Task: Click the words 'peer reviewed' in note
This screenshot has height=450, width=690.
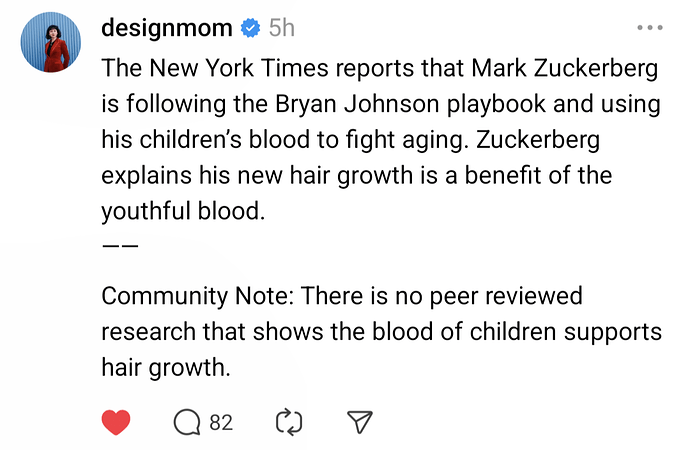Action: tap(506, 296)
